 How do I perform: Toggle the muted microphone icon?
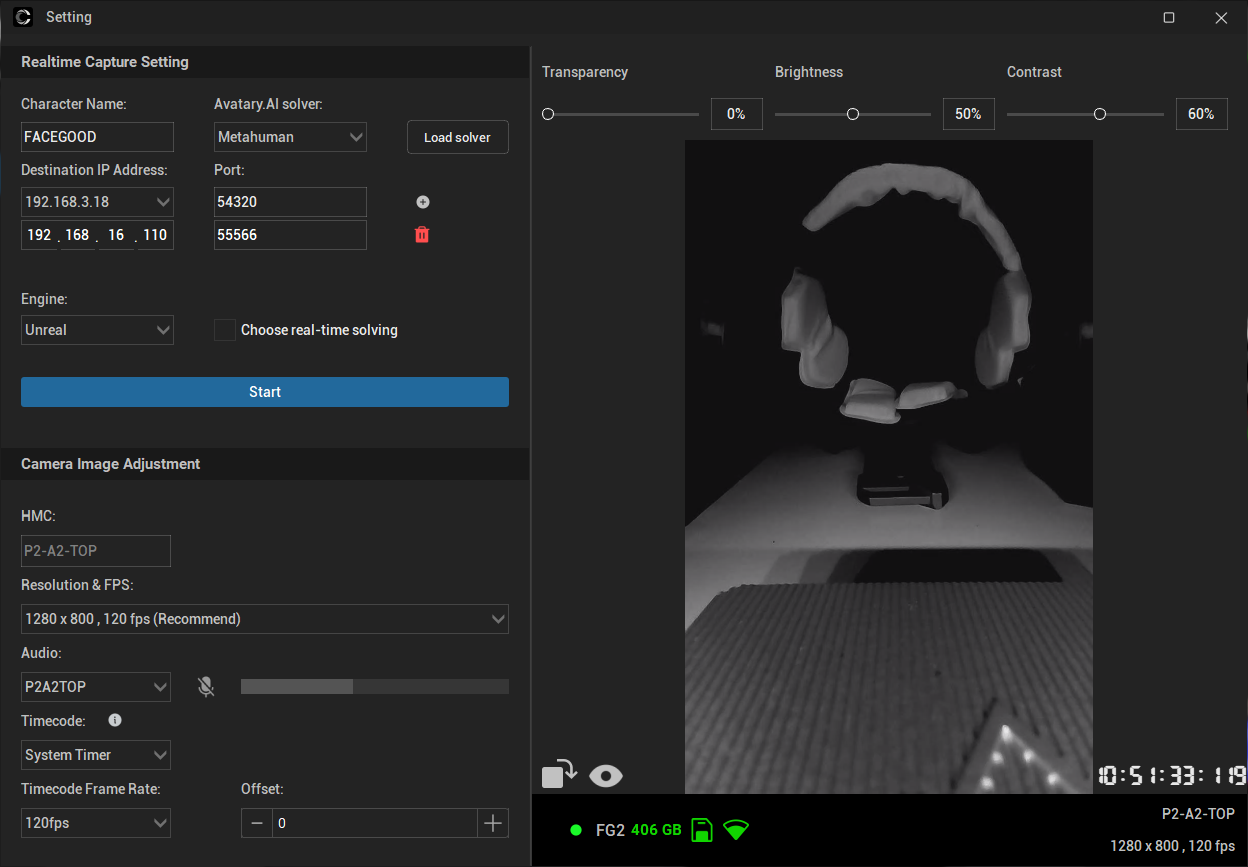(x=206, y=687)
